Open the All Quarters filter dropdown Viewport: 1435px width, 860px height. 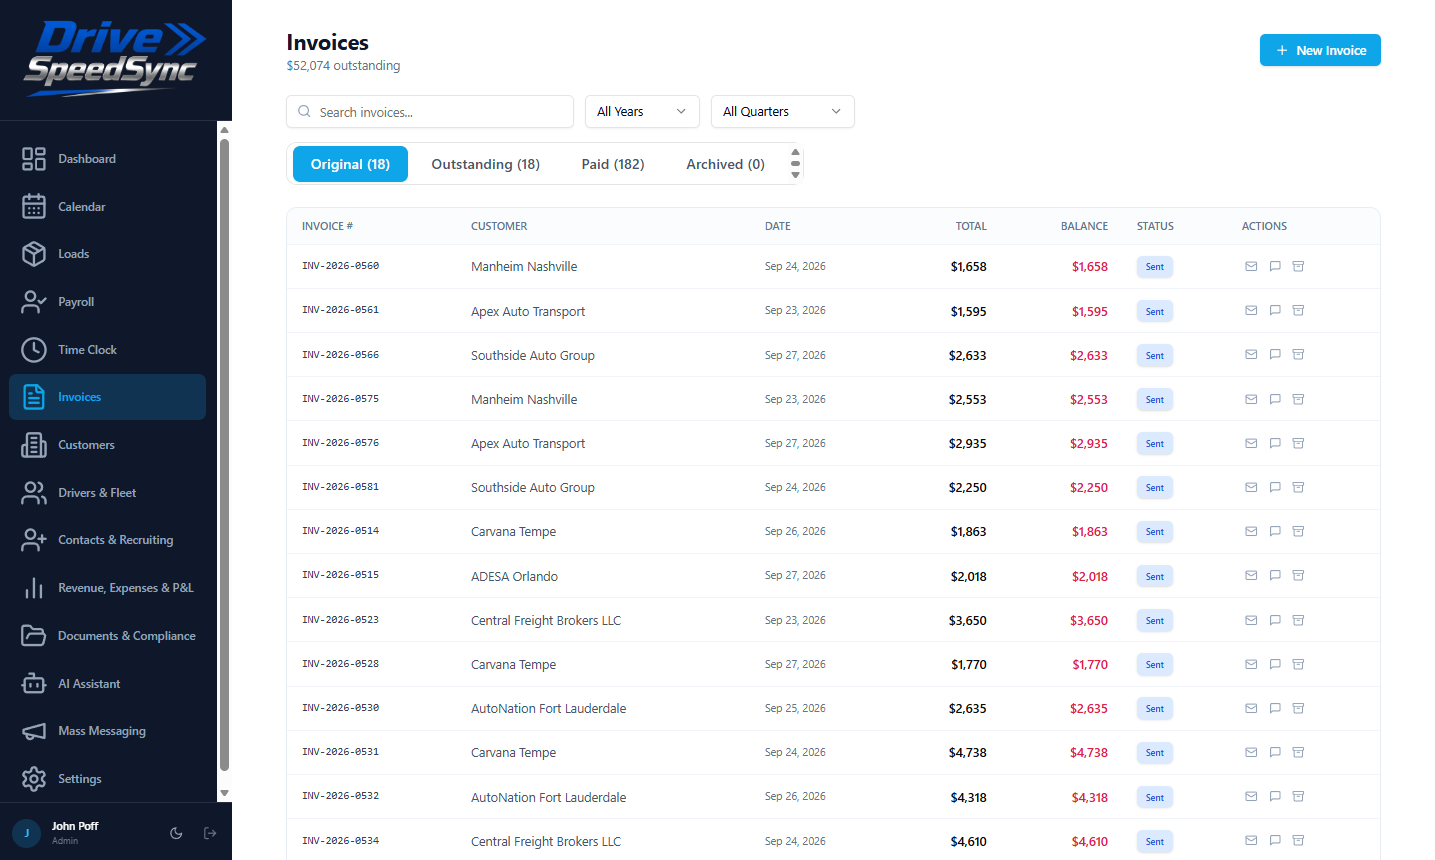click(783, 112)
